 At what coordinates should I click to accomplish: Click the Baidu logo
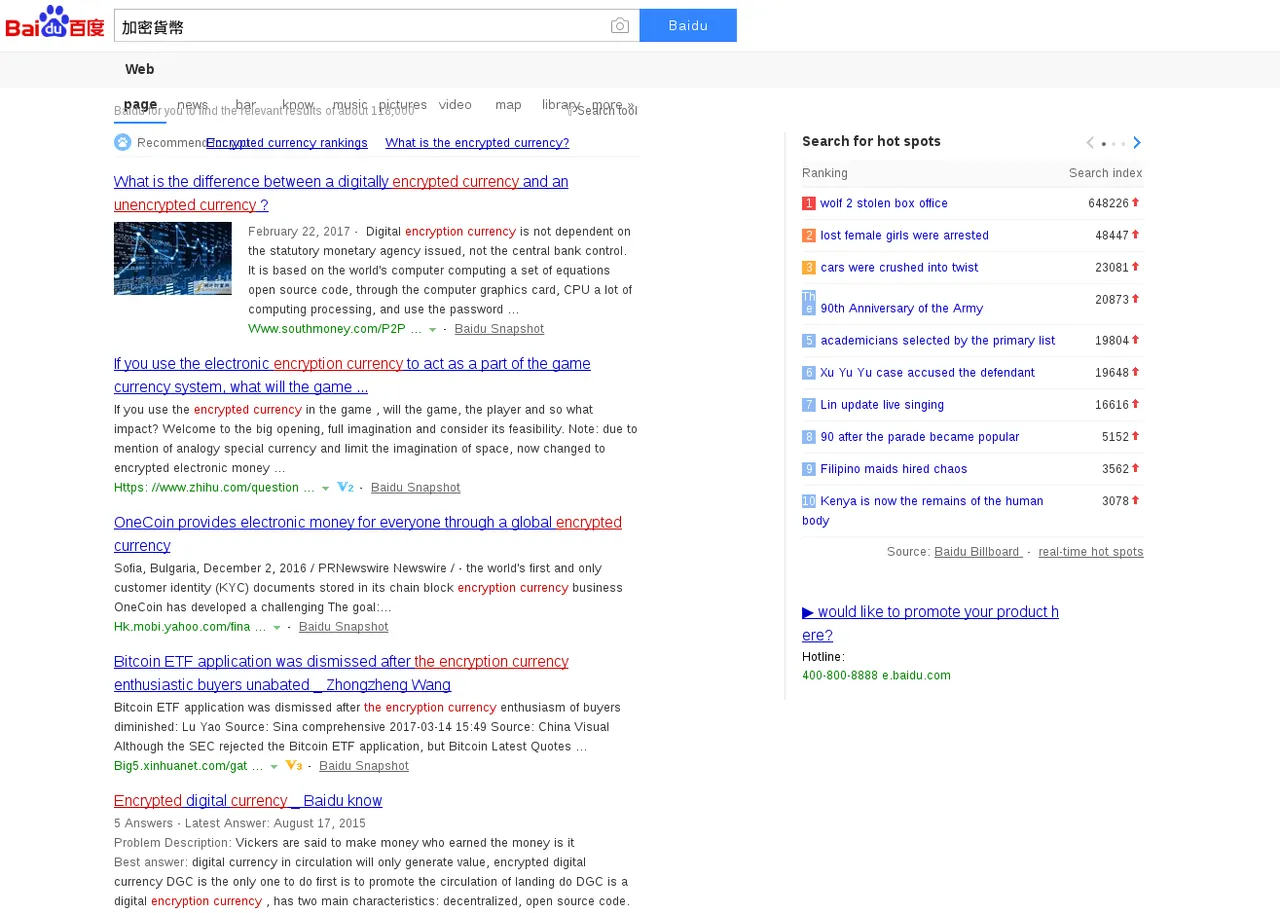[x=55, y=22]
